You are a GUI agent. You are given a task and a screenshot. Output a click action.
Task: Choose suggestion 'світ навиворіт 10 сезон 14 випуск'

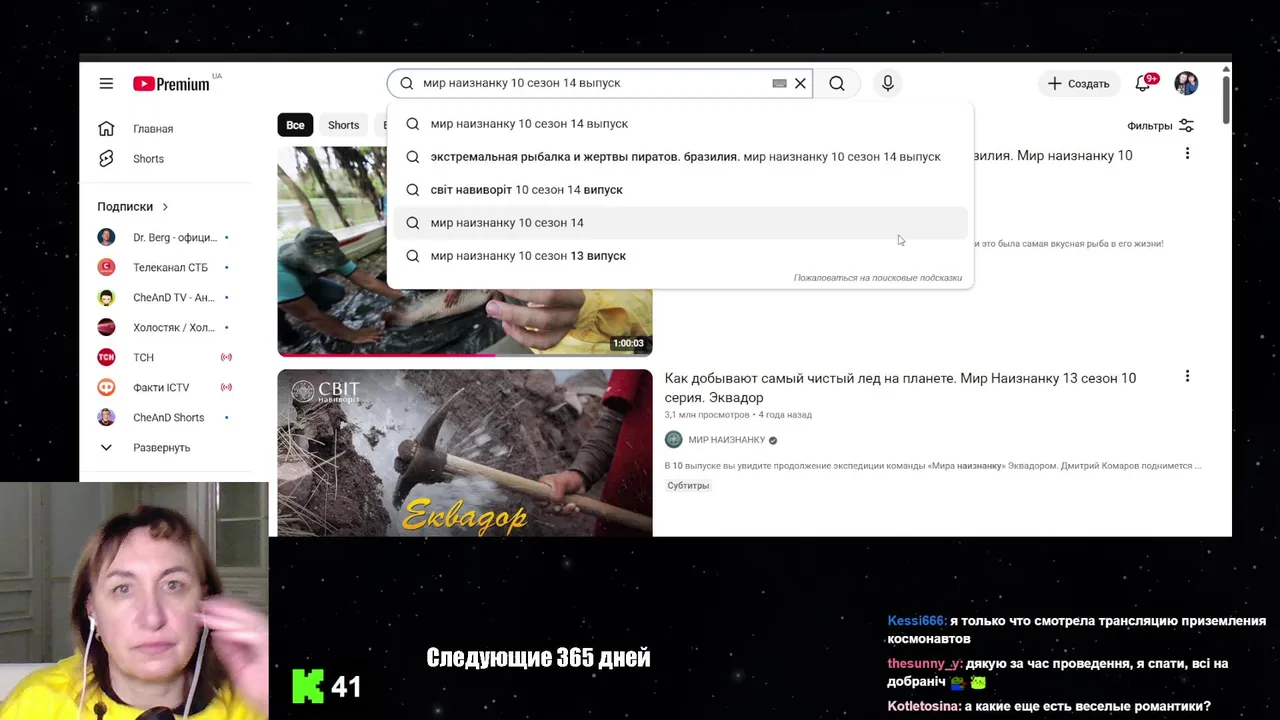680,190
